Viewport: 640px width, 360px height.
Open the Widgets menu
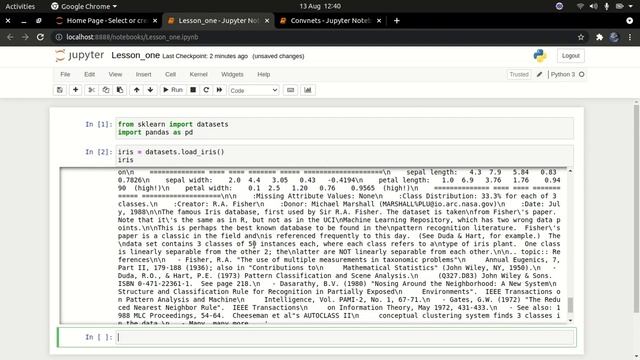[232, 74]
